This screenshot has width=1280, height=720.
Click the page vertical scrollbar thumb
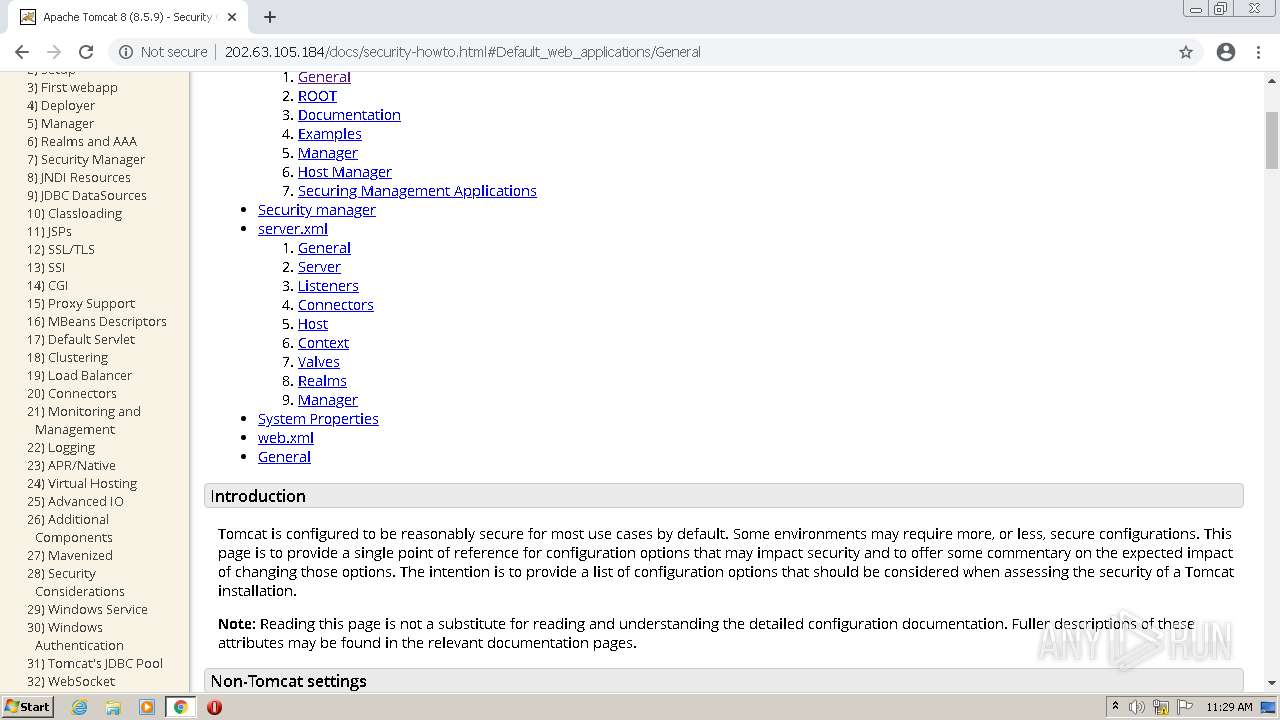pyautogui.click(x=1272, y=140)
